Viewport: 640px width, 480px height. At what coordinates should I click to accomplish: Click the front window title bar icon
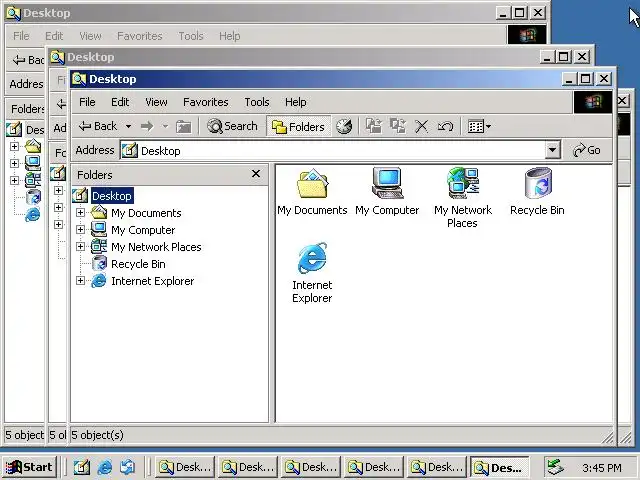(x=79, y=79)
